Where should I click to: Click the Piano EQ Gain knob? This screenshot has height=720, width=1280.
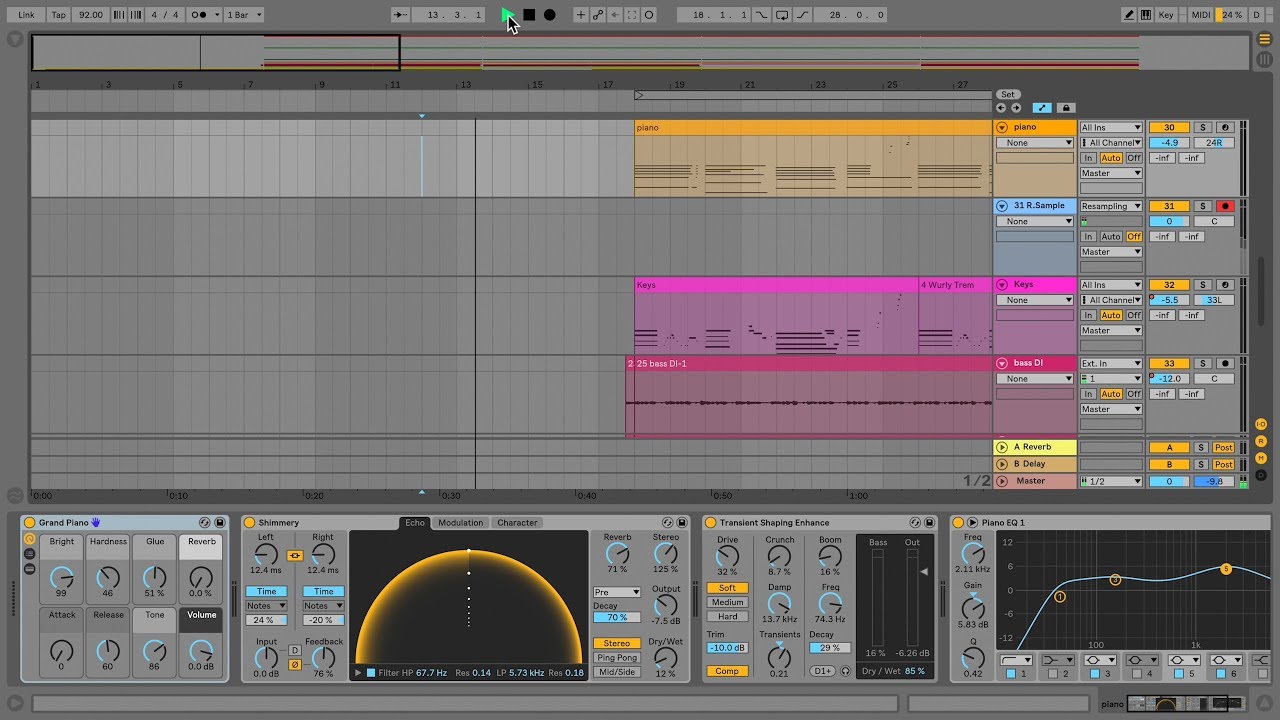[x=973, y=607]
